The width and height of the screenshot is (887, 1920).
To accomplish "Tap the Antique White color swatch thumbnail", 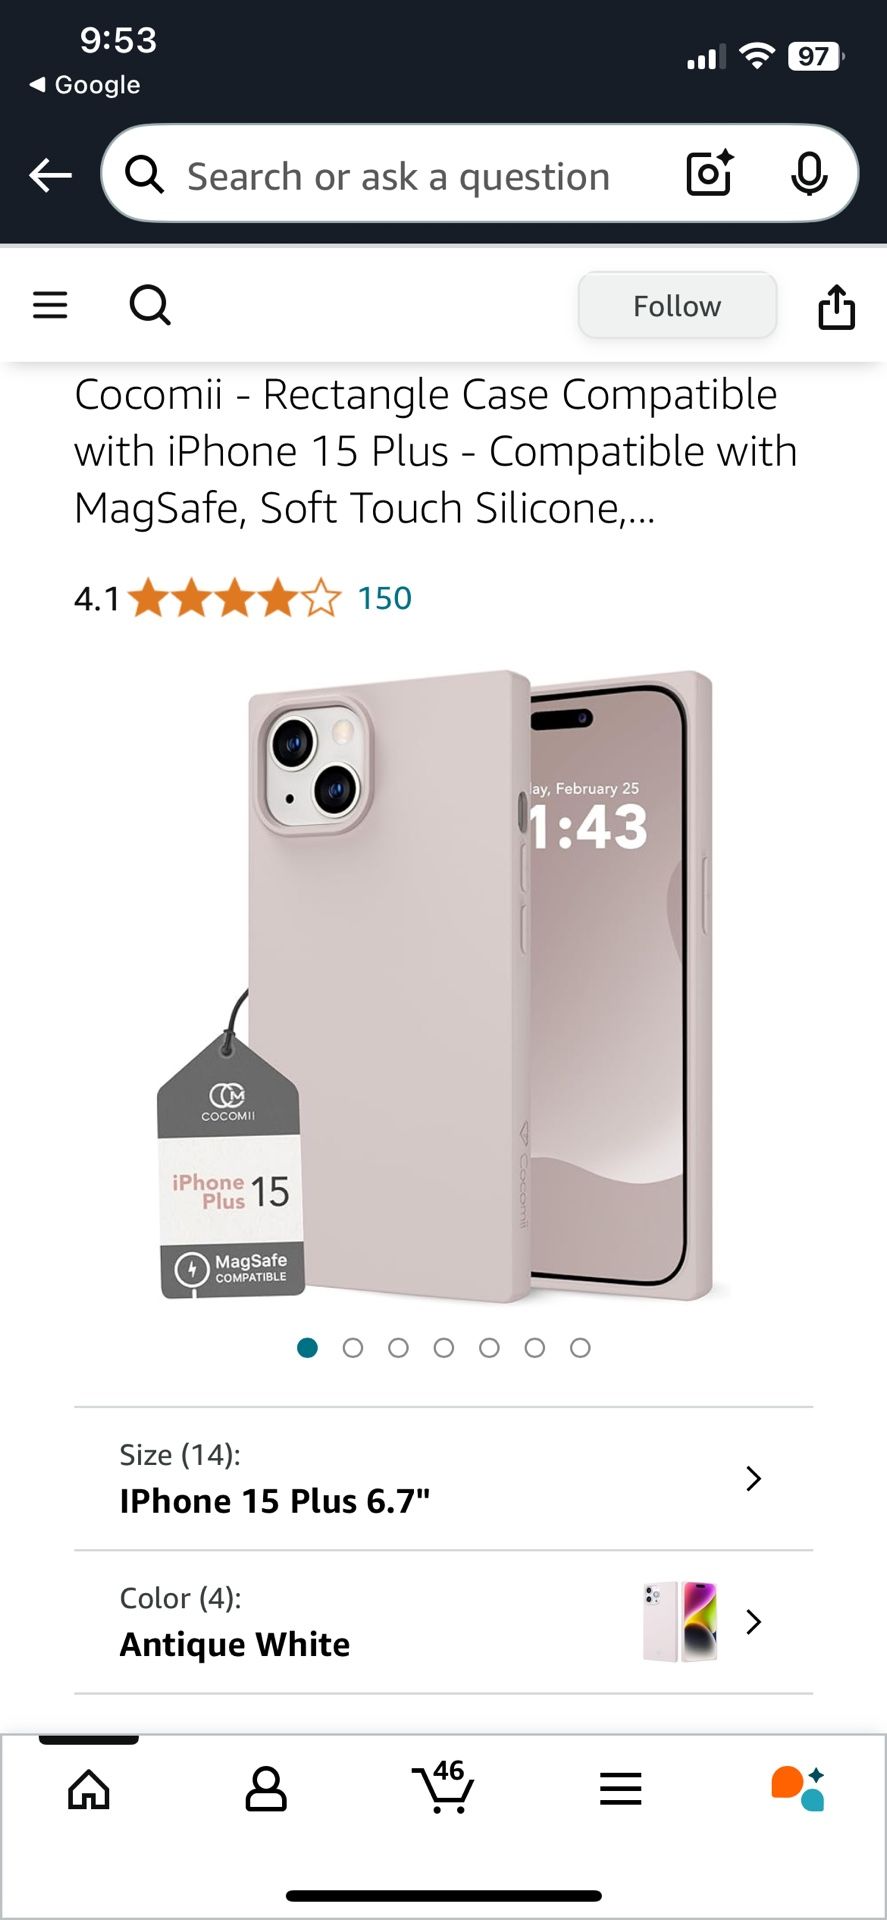I will pos(680,1621).
